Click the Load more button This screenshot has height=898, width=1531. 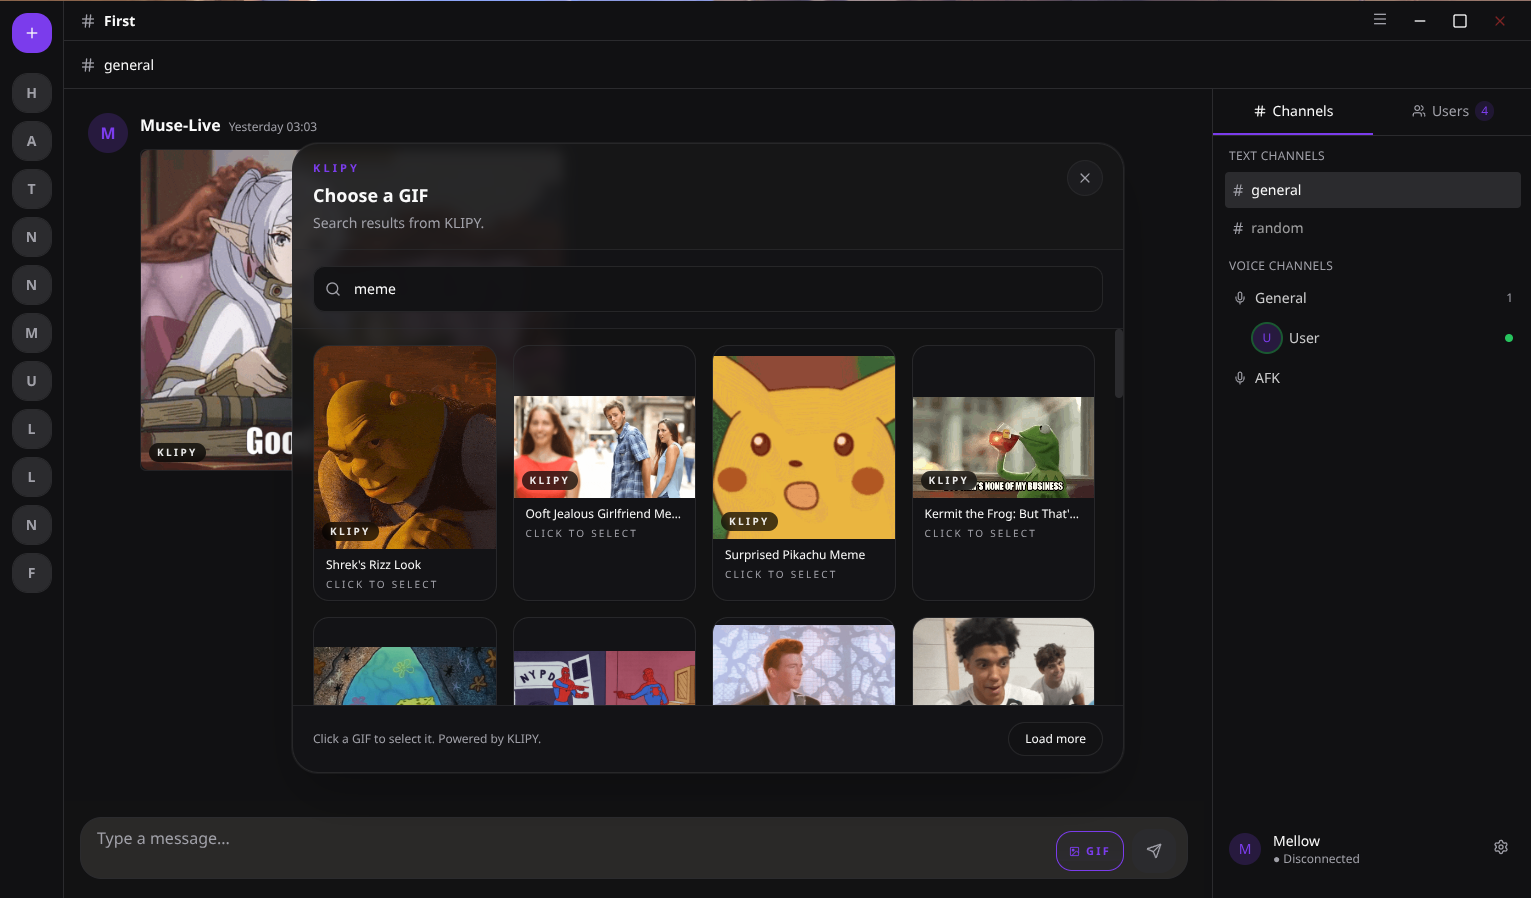point(1055,739)
